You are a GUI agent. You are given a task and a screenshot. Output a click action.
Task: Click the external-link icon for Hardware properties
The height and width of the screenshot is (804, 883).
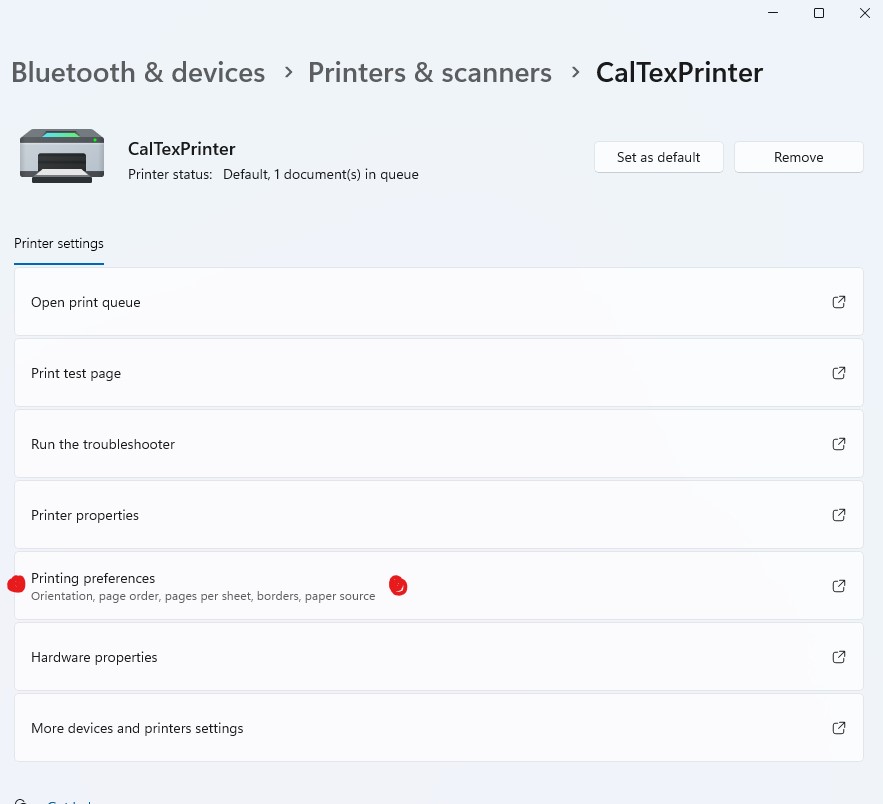pyautogui.click(x=839, y=657)
